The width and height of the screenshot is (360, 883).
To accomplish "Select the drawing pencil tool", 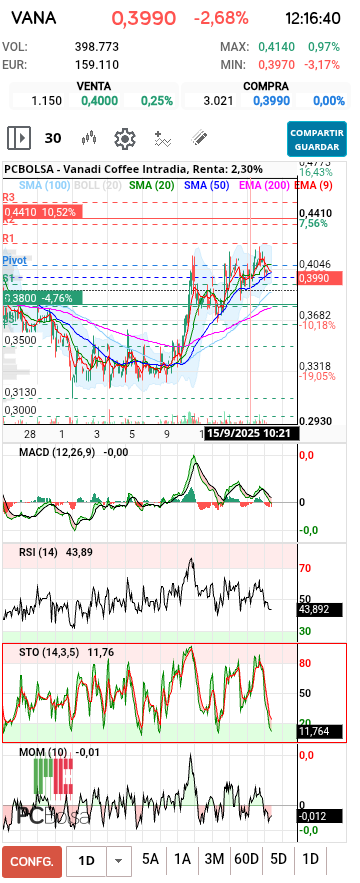I will 199,138.
